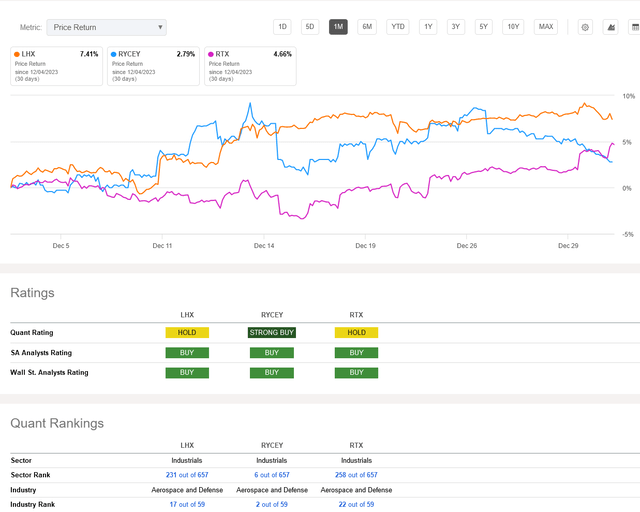Select the 3Y time range

point(456,27)
